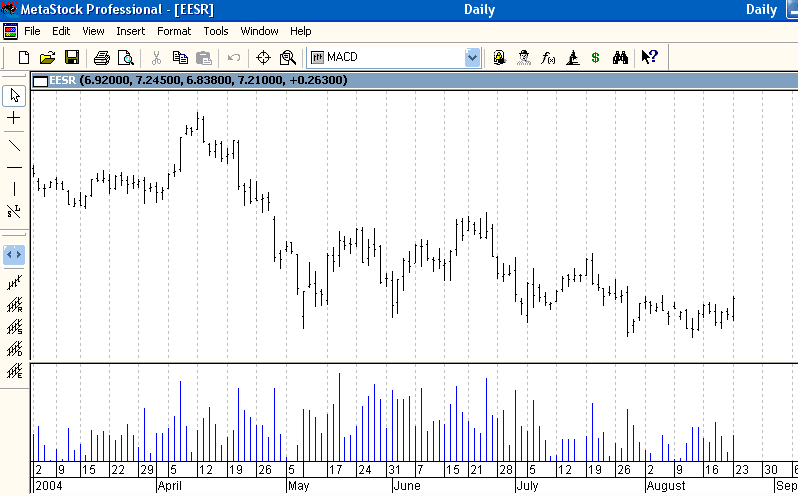Screen dimensions: 798x496
Task: Click the MetaStock application icon in the title bar
Action: coord(9,9)
